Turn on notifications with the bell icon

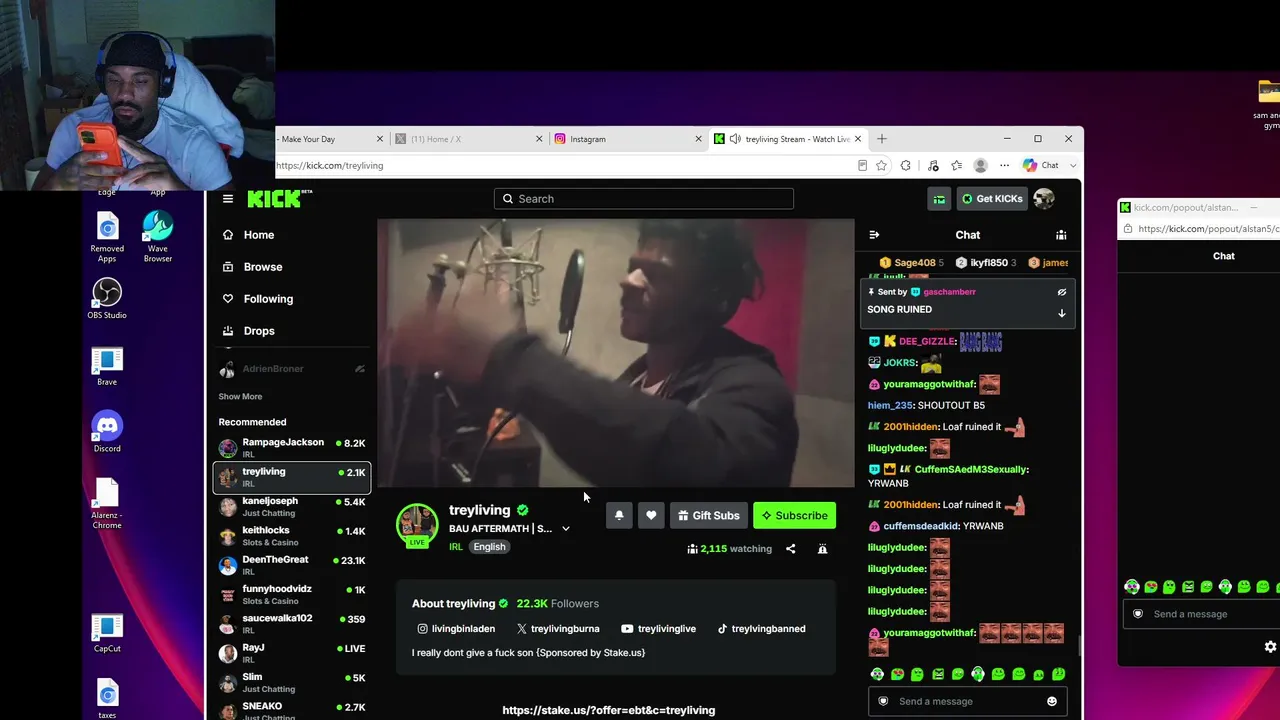[619, 515]
